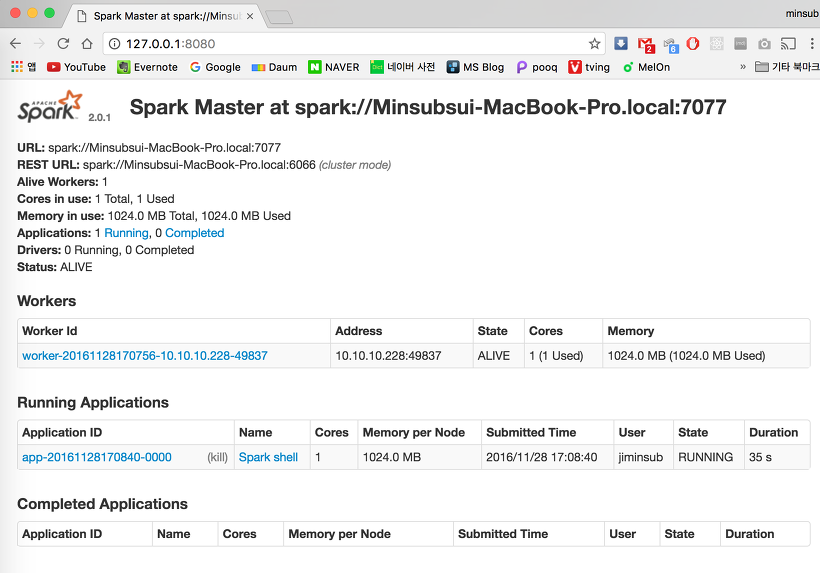The height and width of the screenshot is (573, 820).
Task: Expand hidden bookmarks with the chevron
Action: 743,67
